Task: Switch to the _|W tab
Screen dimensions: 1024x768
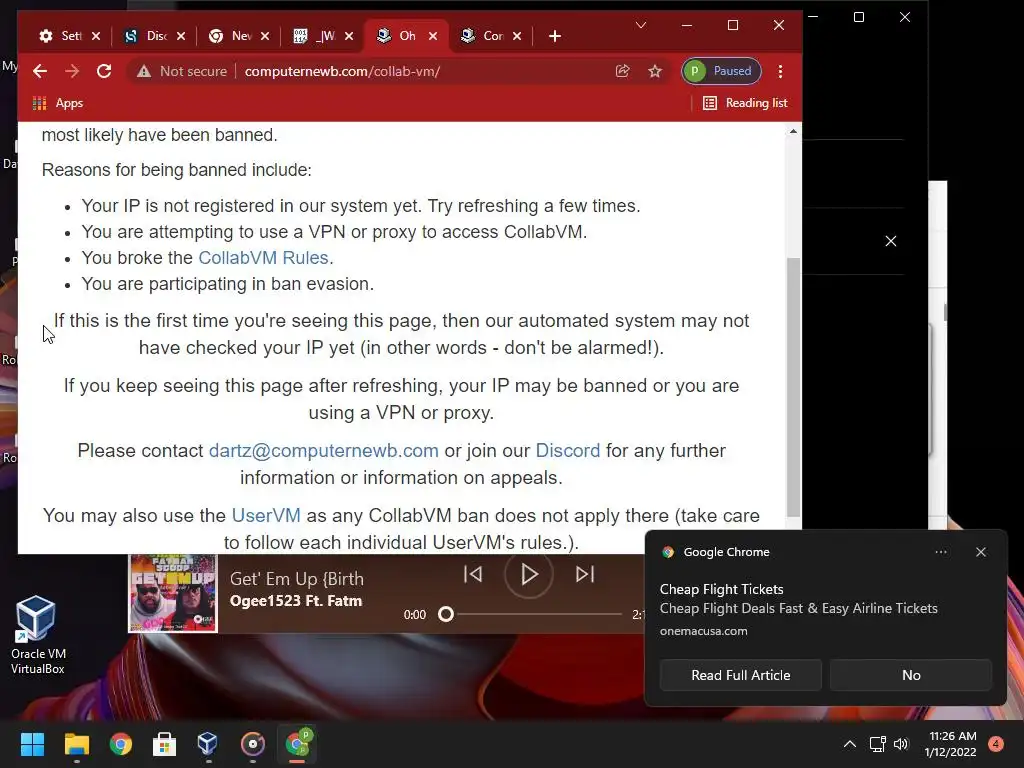Action: 314,36
